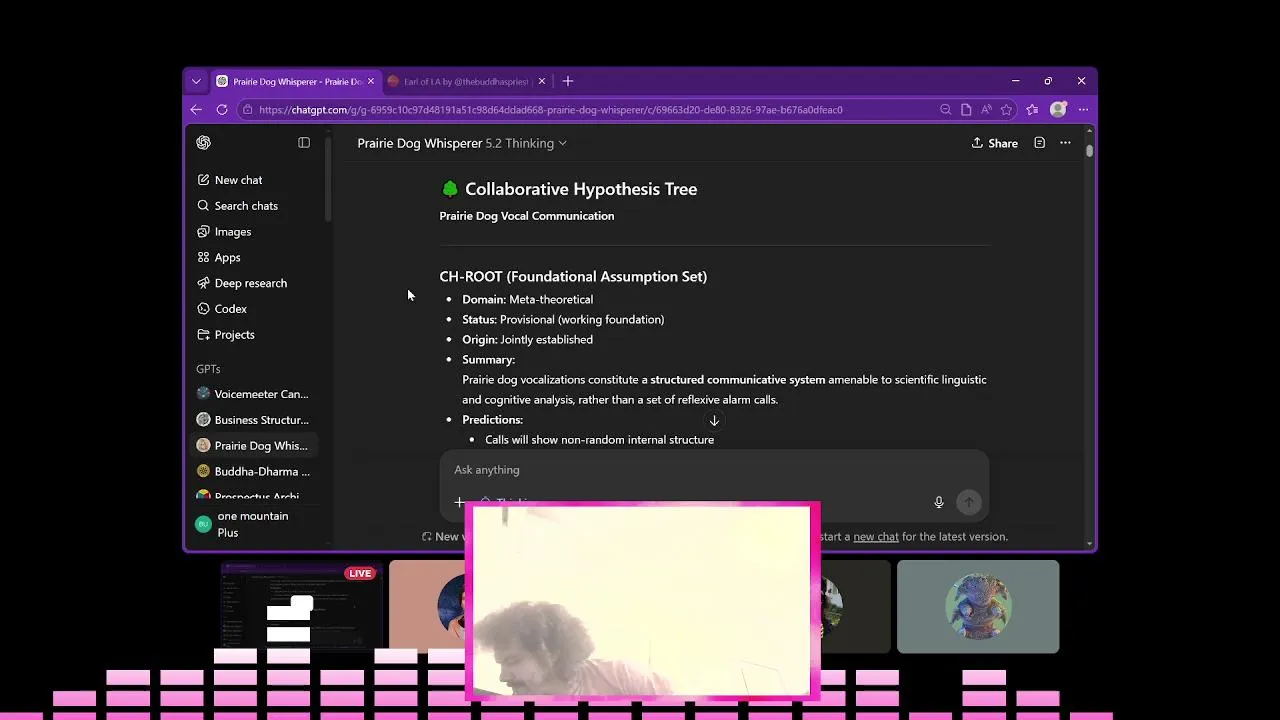1280x720 pixels.
Task: Open the one mountain Plus account menu
Action: coord(254,524)
